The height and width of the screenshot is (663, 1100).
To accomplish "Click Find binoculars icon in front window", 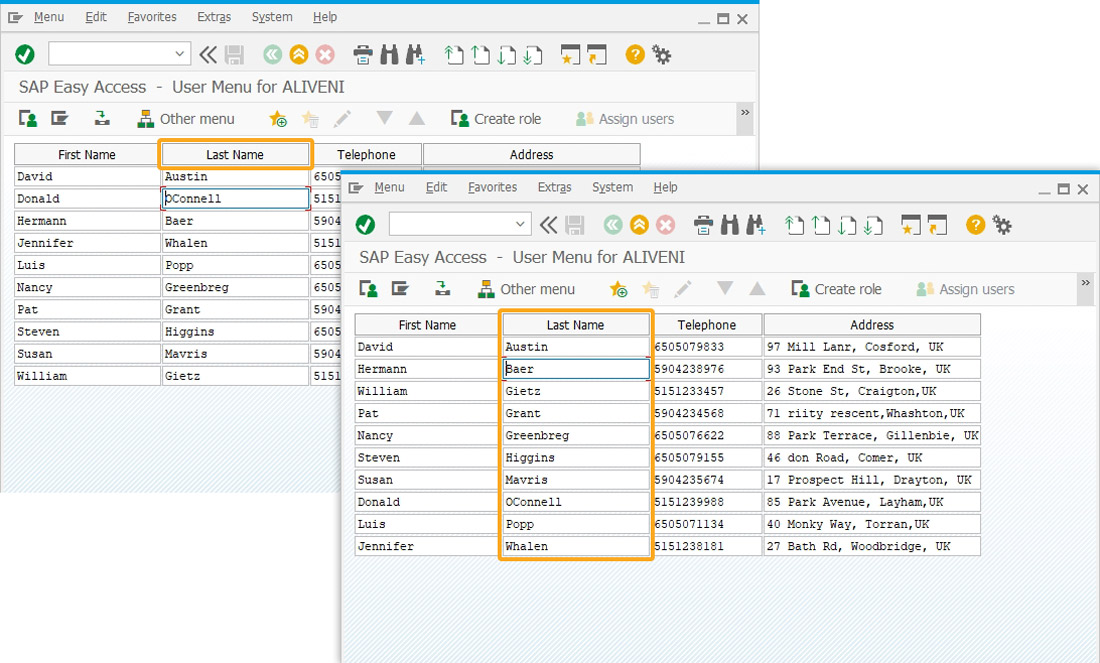I will click(x=730, y=225).
